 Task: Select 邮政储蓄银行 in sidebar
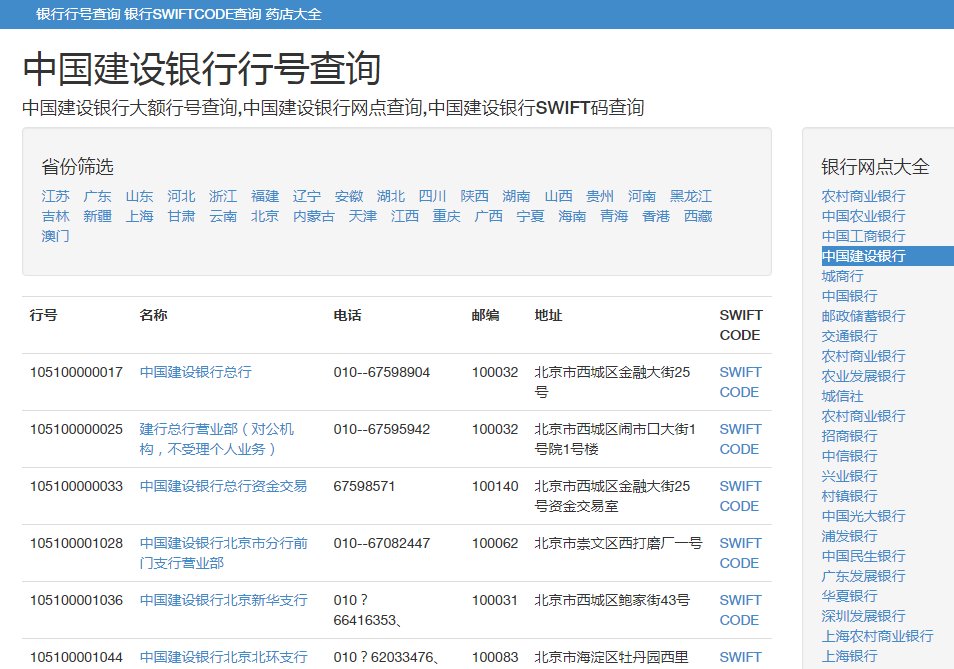pyautogui.click(x=863, y=316)
